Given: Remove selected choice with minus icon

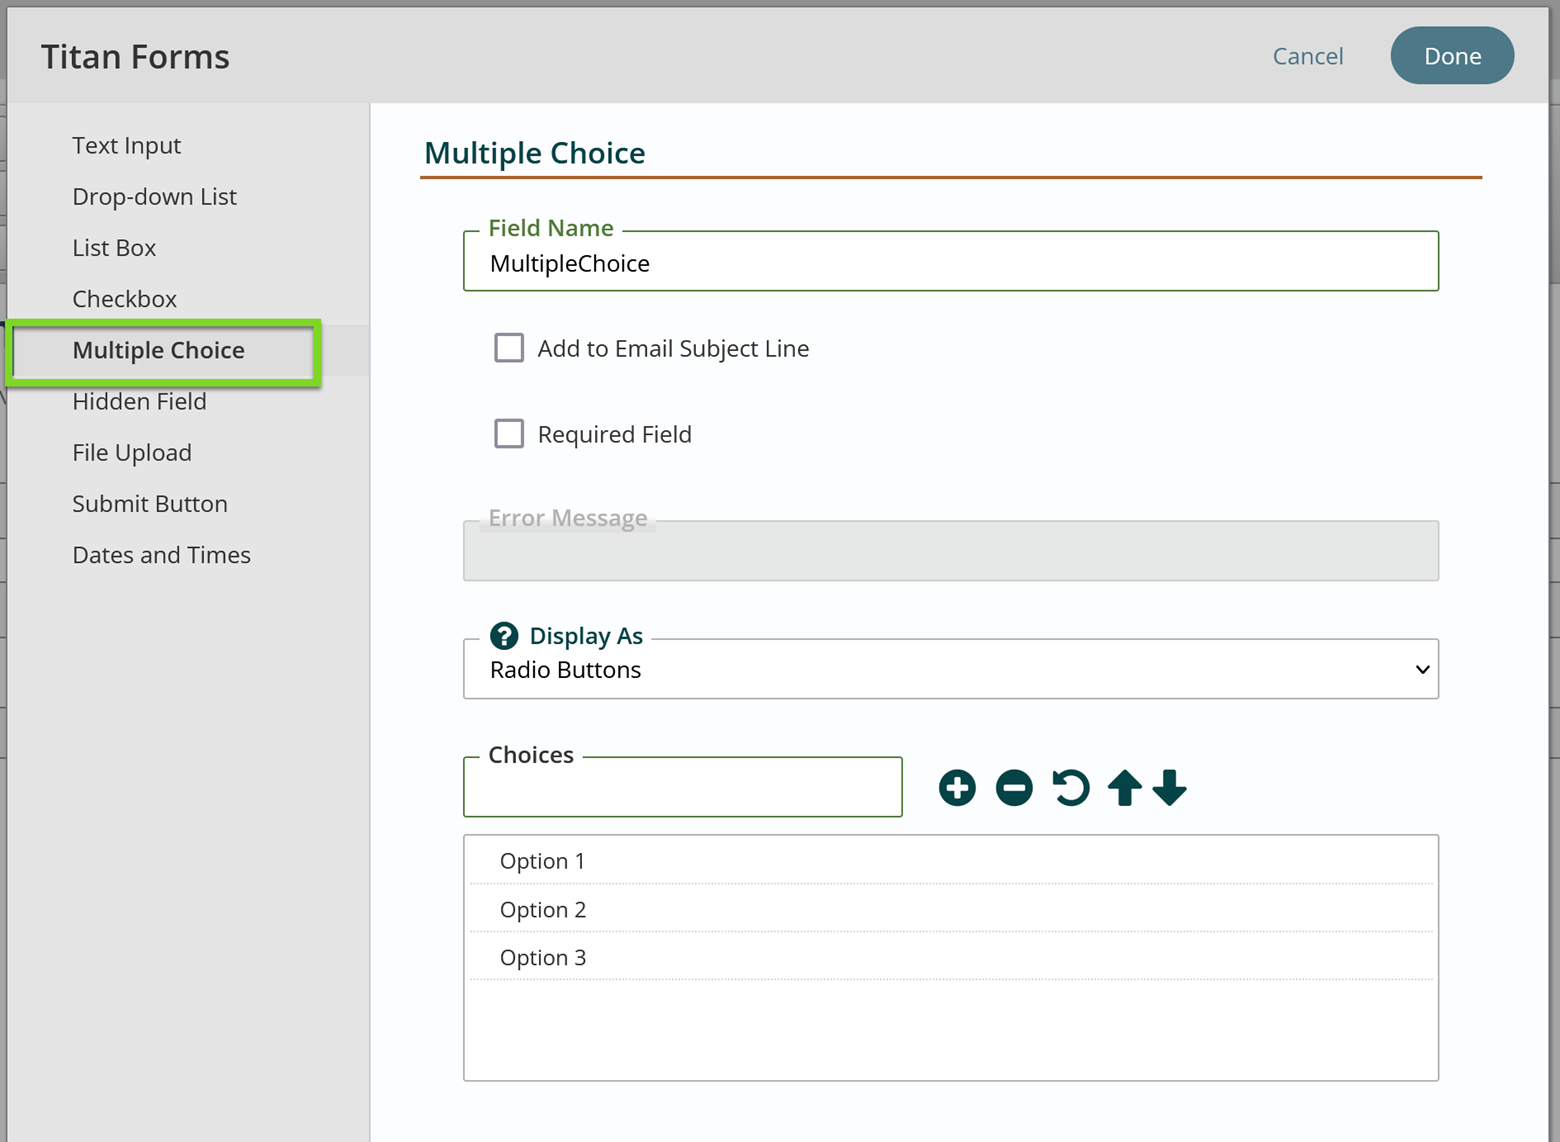Looking at the screenshot, I should point(1014,788).
